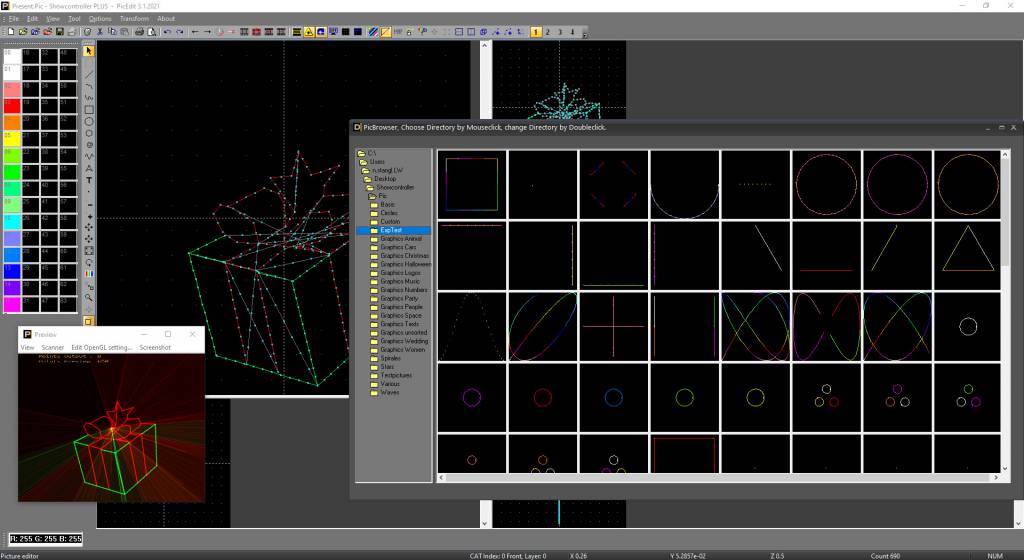
Task: Switch to layer button 3
Action: 560,32
